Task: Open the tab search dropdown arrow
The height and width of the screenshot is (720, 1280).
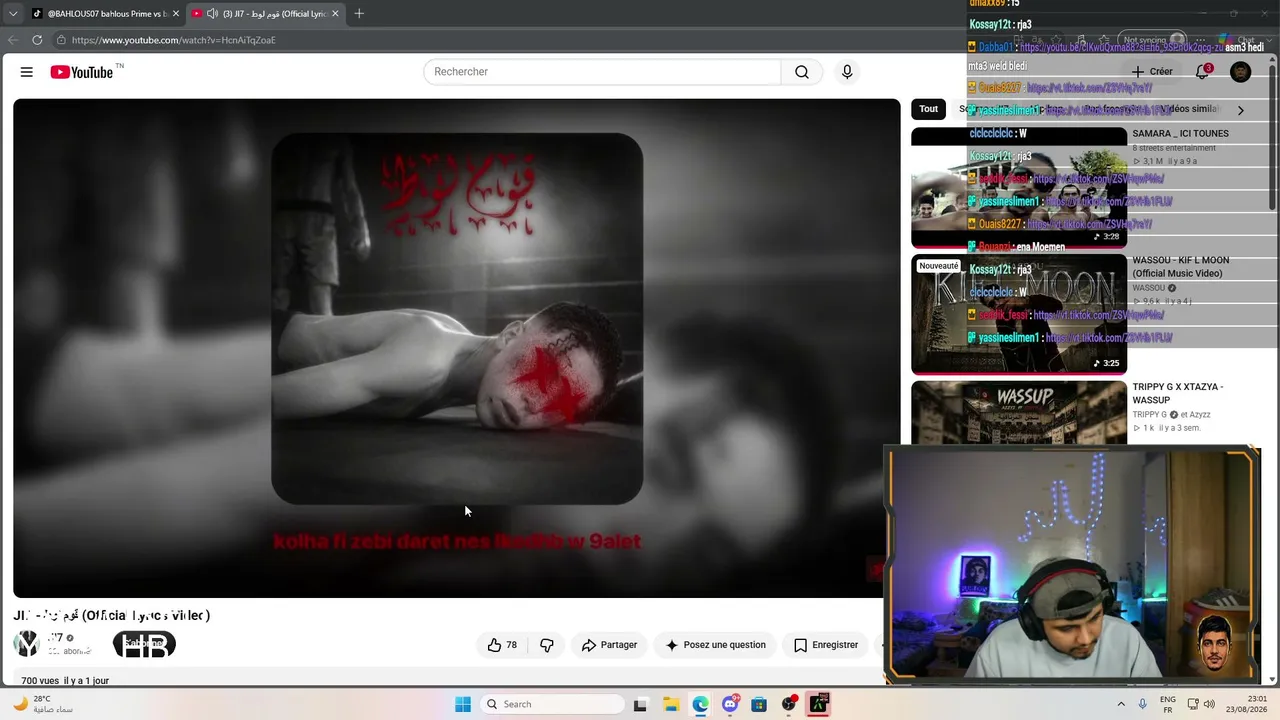Action: 13,14
